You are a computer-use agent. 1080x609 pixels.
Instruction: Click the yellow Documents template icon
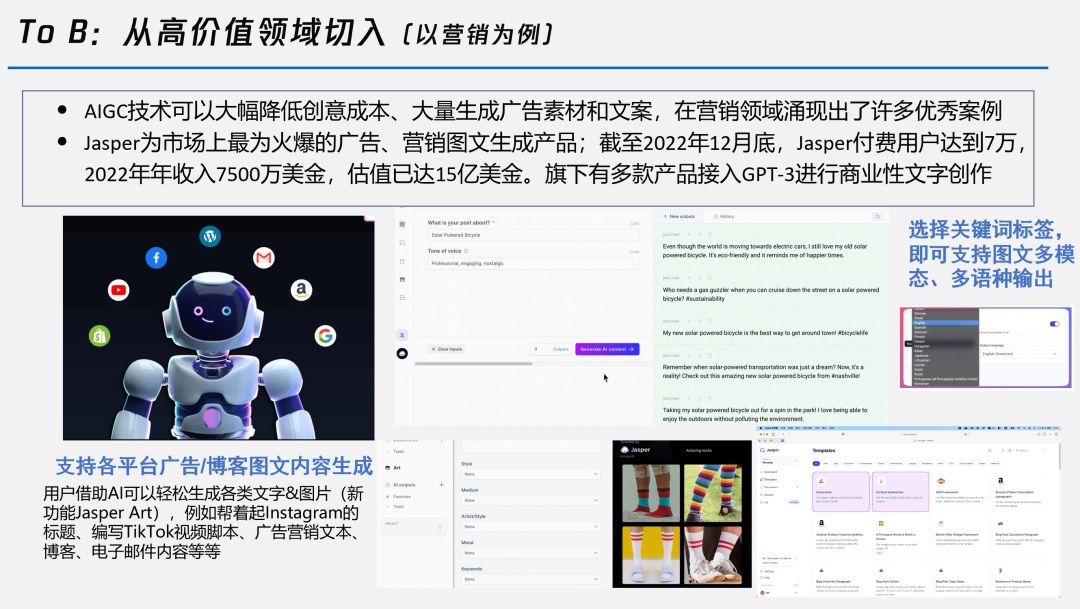[820, 480]
